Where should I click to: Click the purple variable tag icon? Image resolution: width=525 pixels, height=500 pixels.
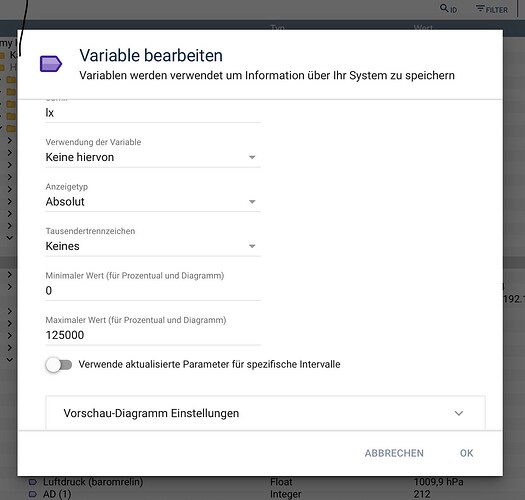(51, 64)
